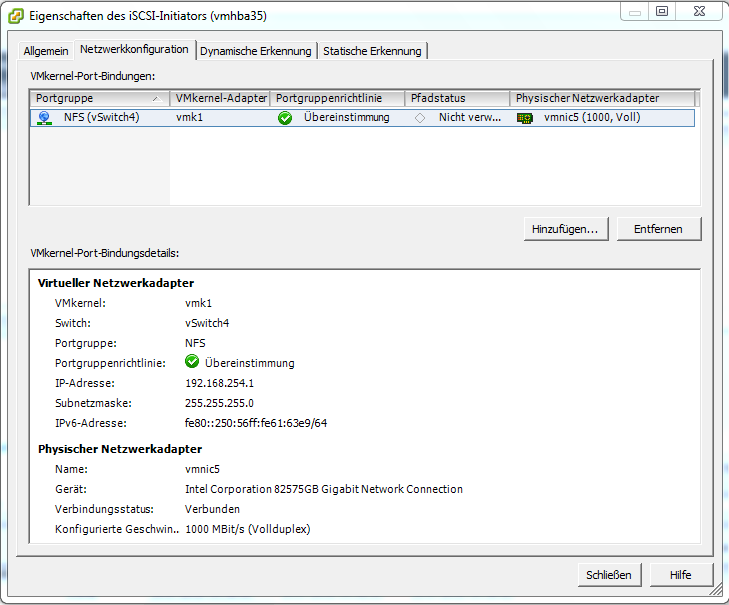The width and height of the screenshot is (729, 605).
Task: Open the Allgemein tab
Action: (46, 51)
